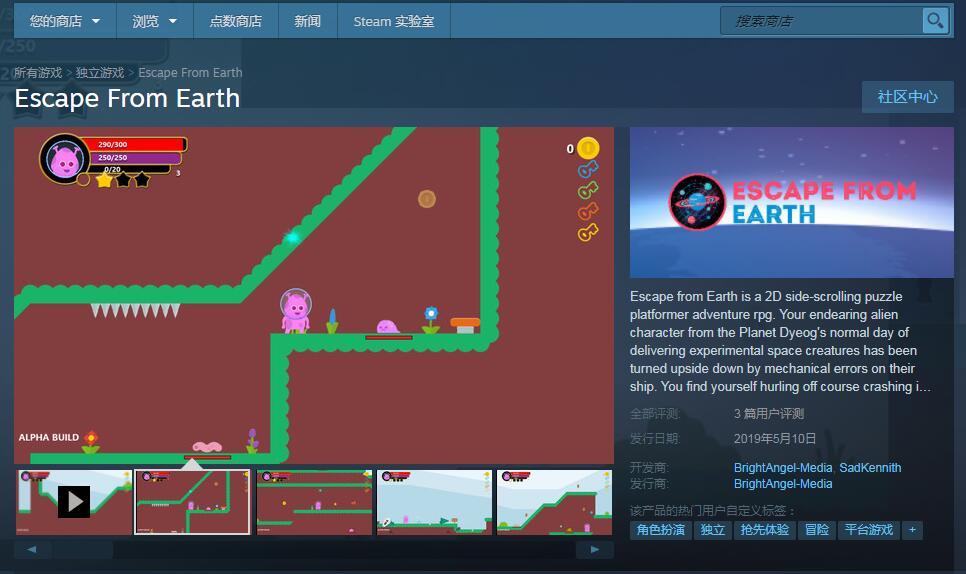The image size is (966, 574).
Task: Click the 所有游戏 breadcrumb link
Action: (38, 73)
